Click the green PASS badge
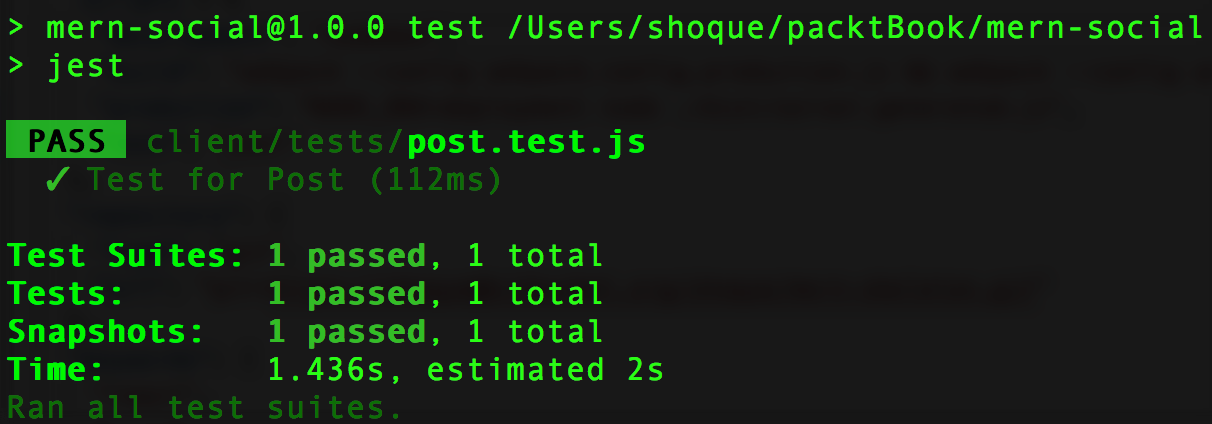The width and height of the screenshot is (1212, 424). point(66,142)
